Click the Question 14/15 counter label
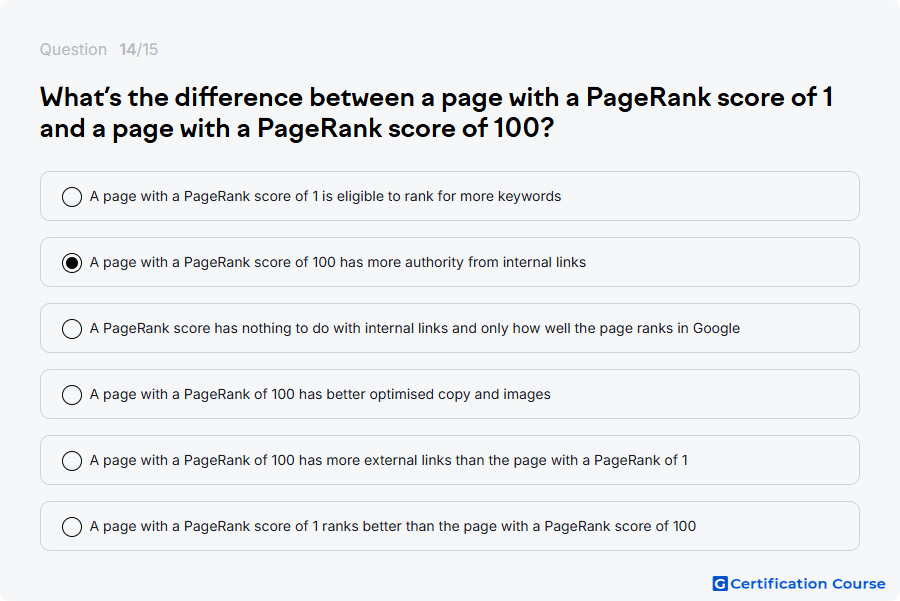This screenshot has width=900, height=601. point(99,49)
